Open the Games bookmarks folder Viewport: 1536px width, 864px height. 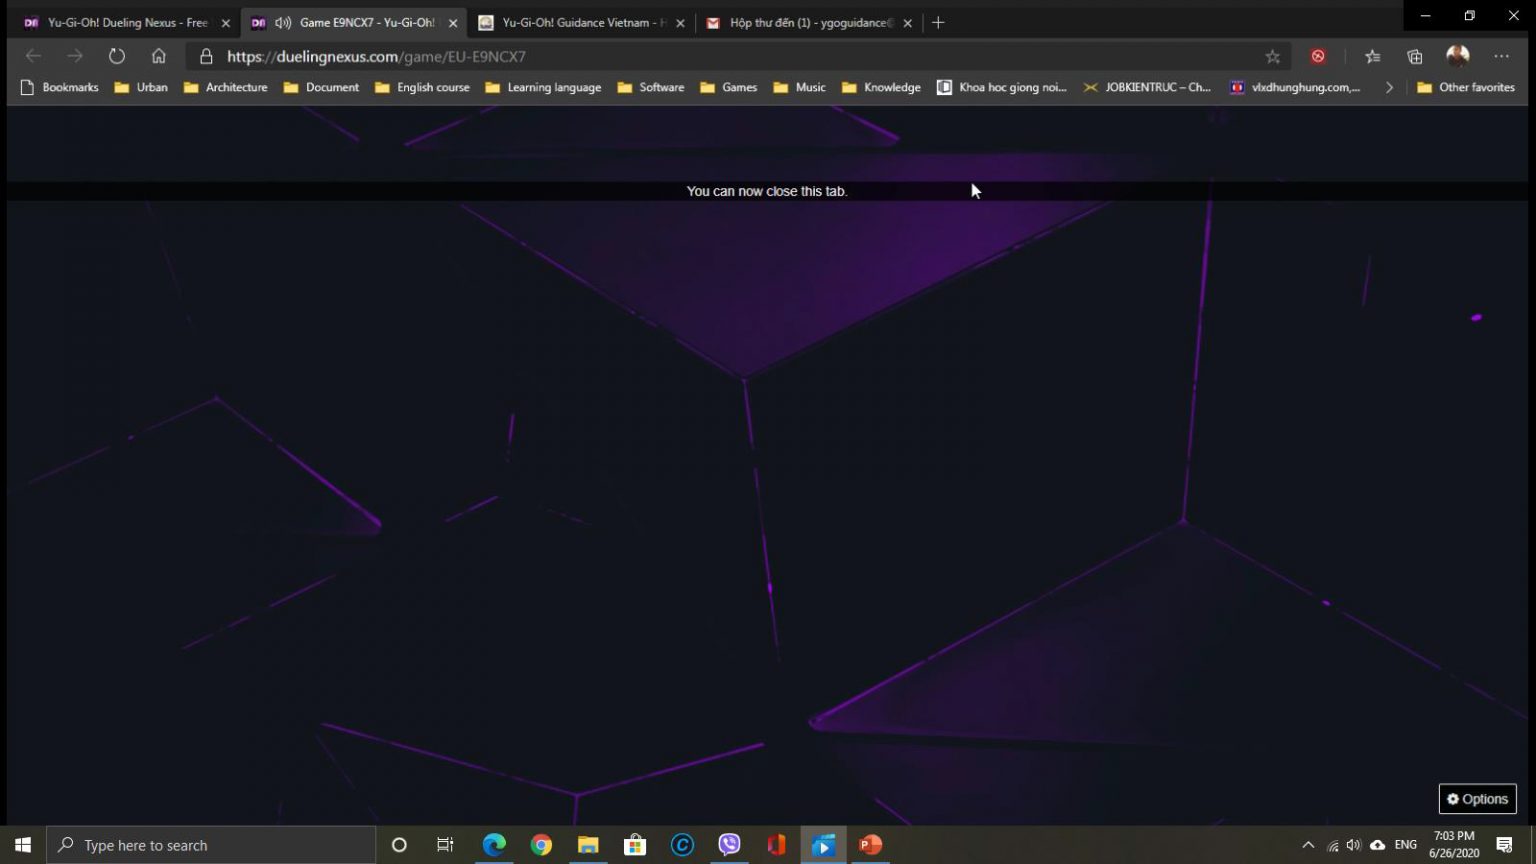(x=729, y=87)
